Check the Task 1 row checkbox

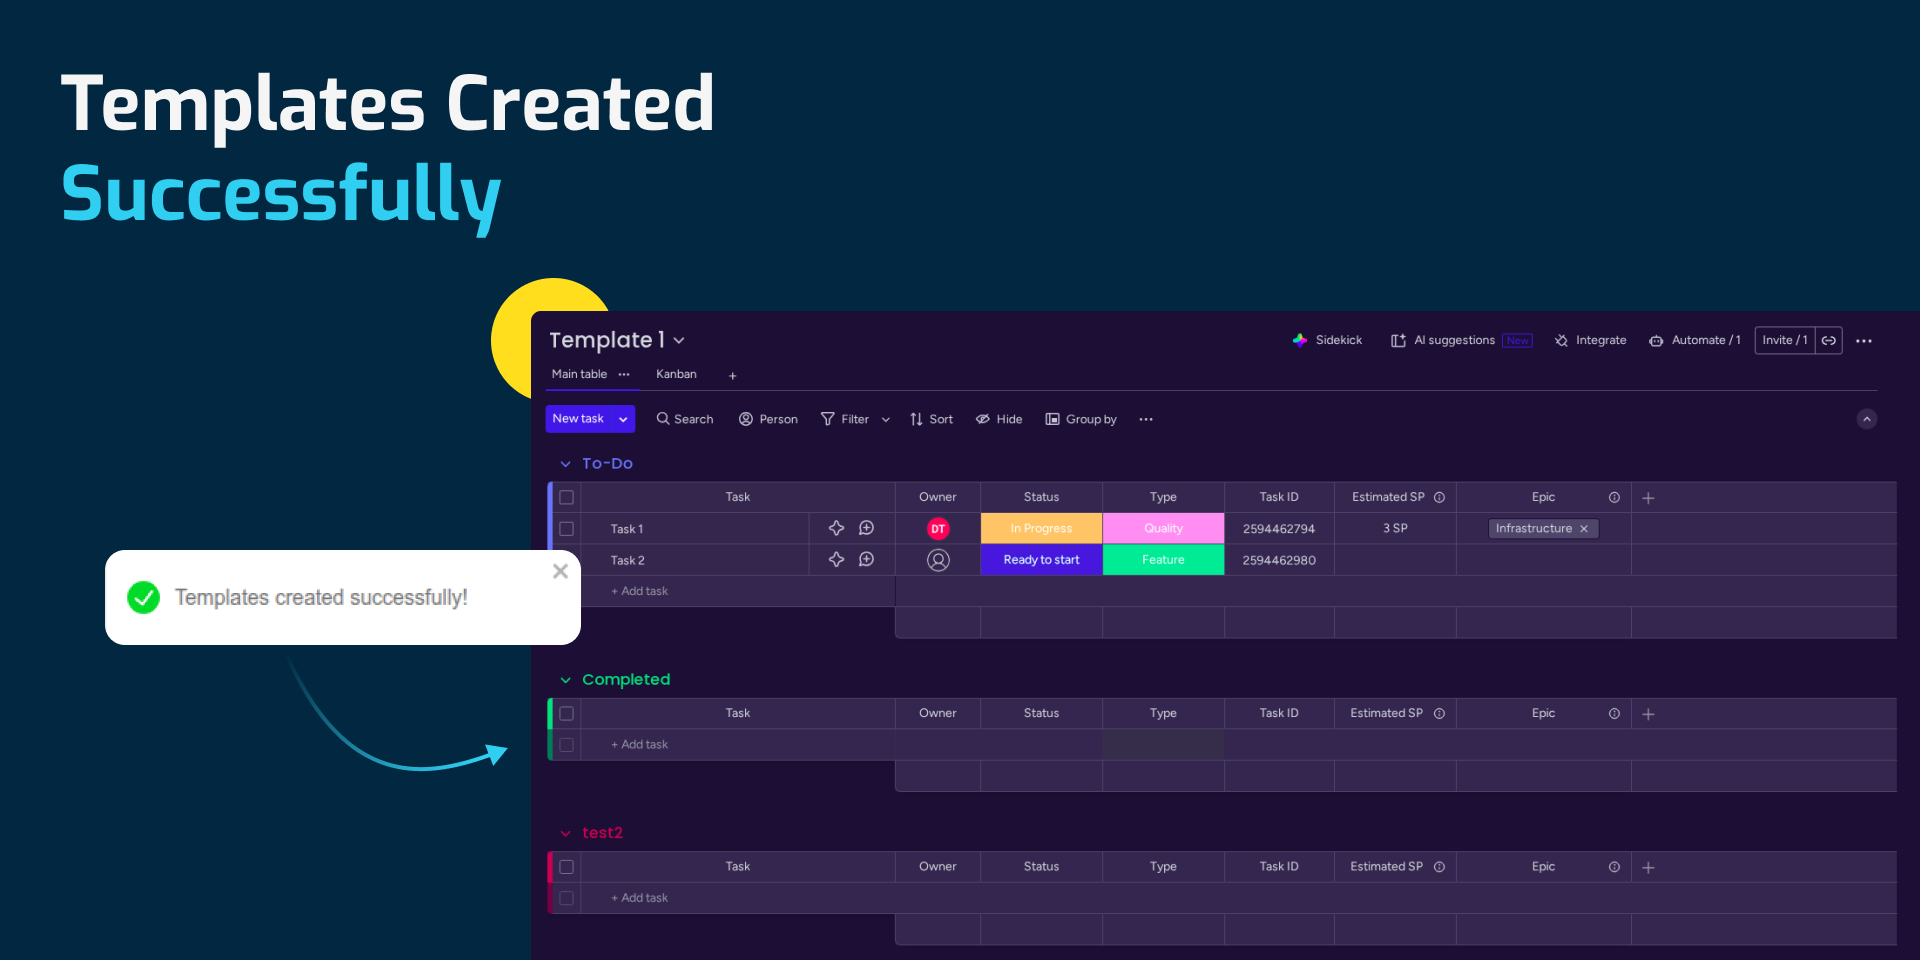click(x=567, y=529)
